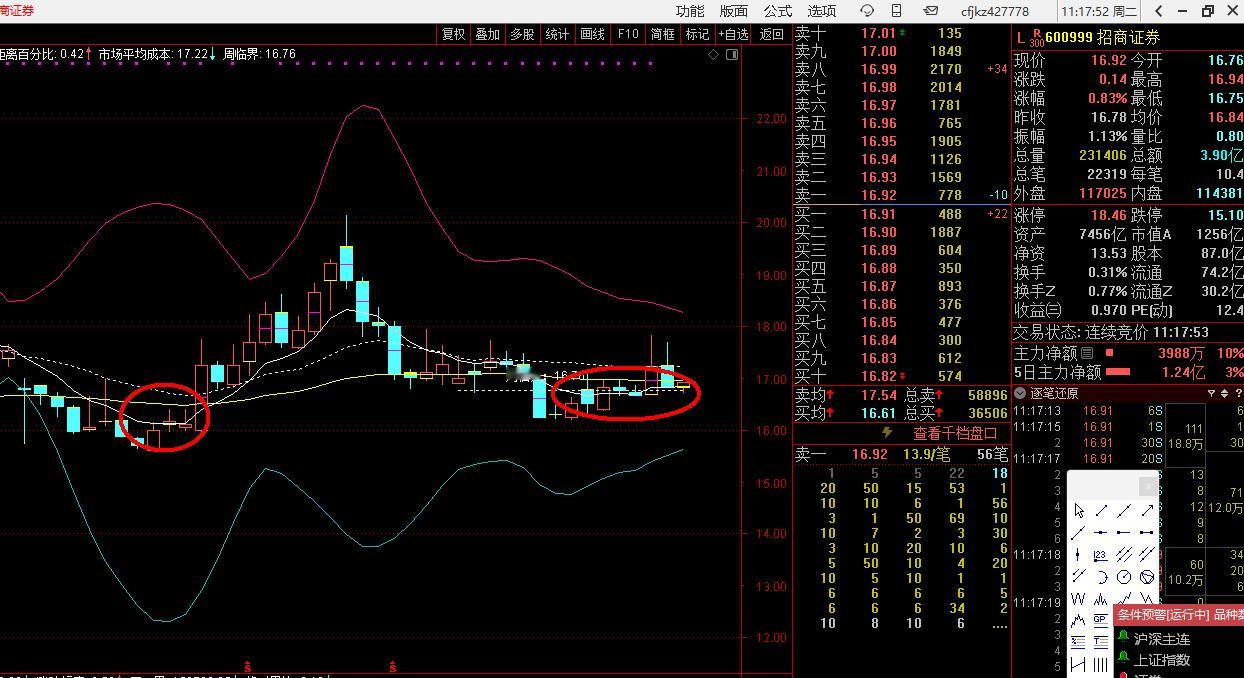Open the customer service headset icon
The image size is (1244, 678).
(867, 11)
